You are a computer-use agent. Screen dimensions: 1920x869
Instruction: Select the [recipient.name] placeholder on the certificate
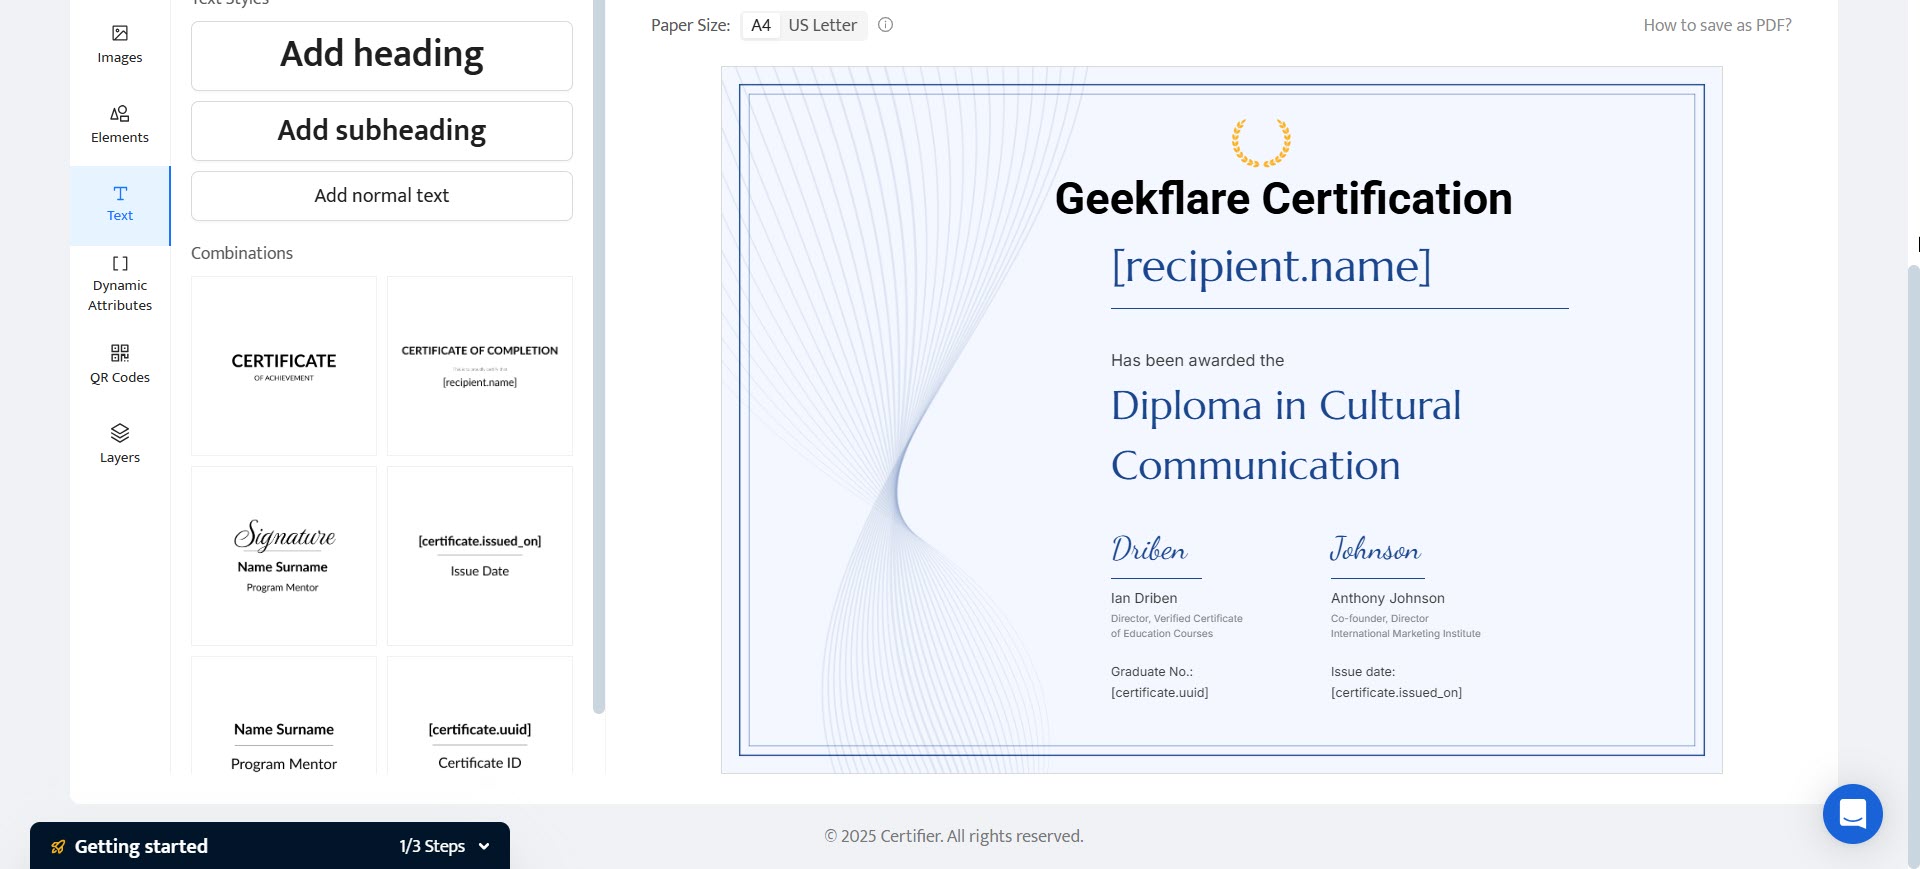pos(1271,266)
